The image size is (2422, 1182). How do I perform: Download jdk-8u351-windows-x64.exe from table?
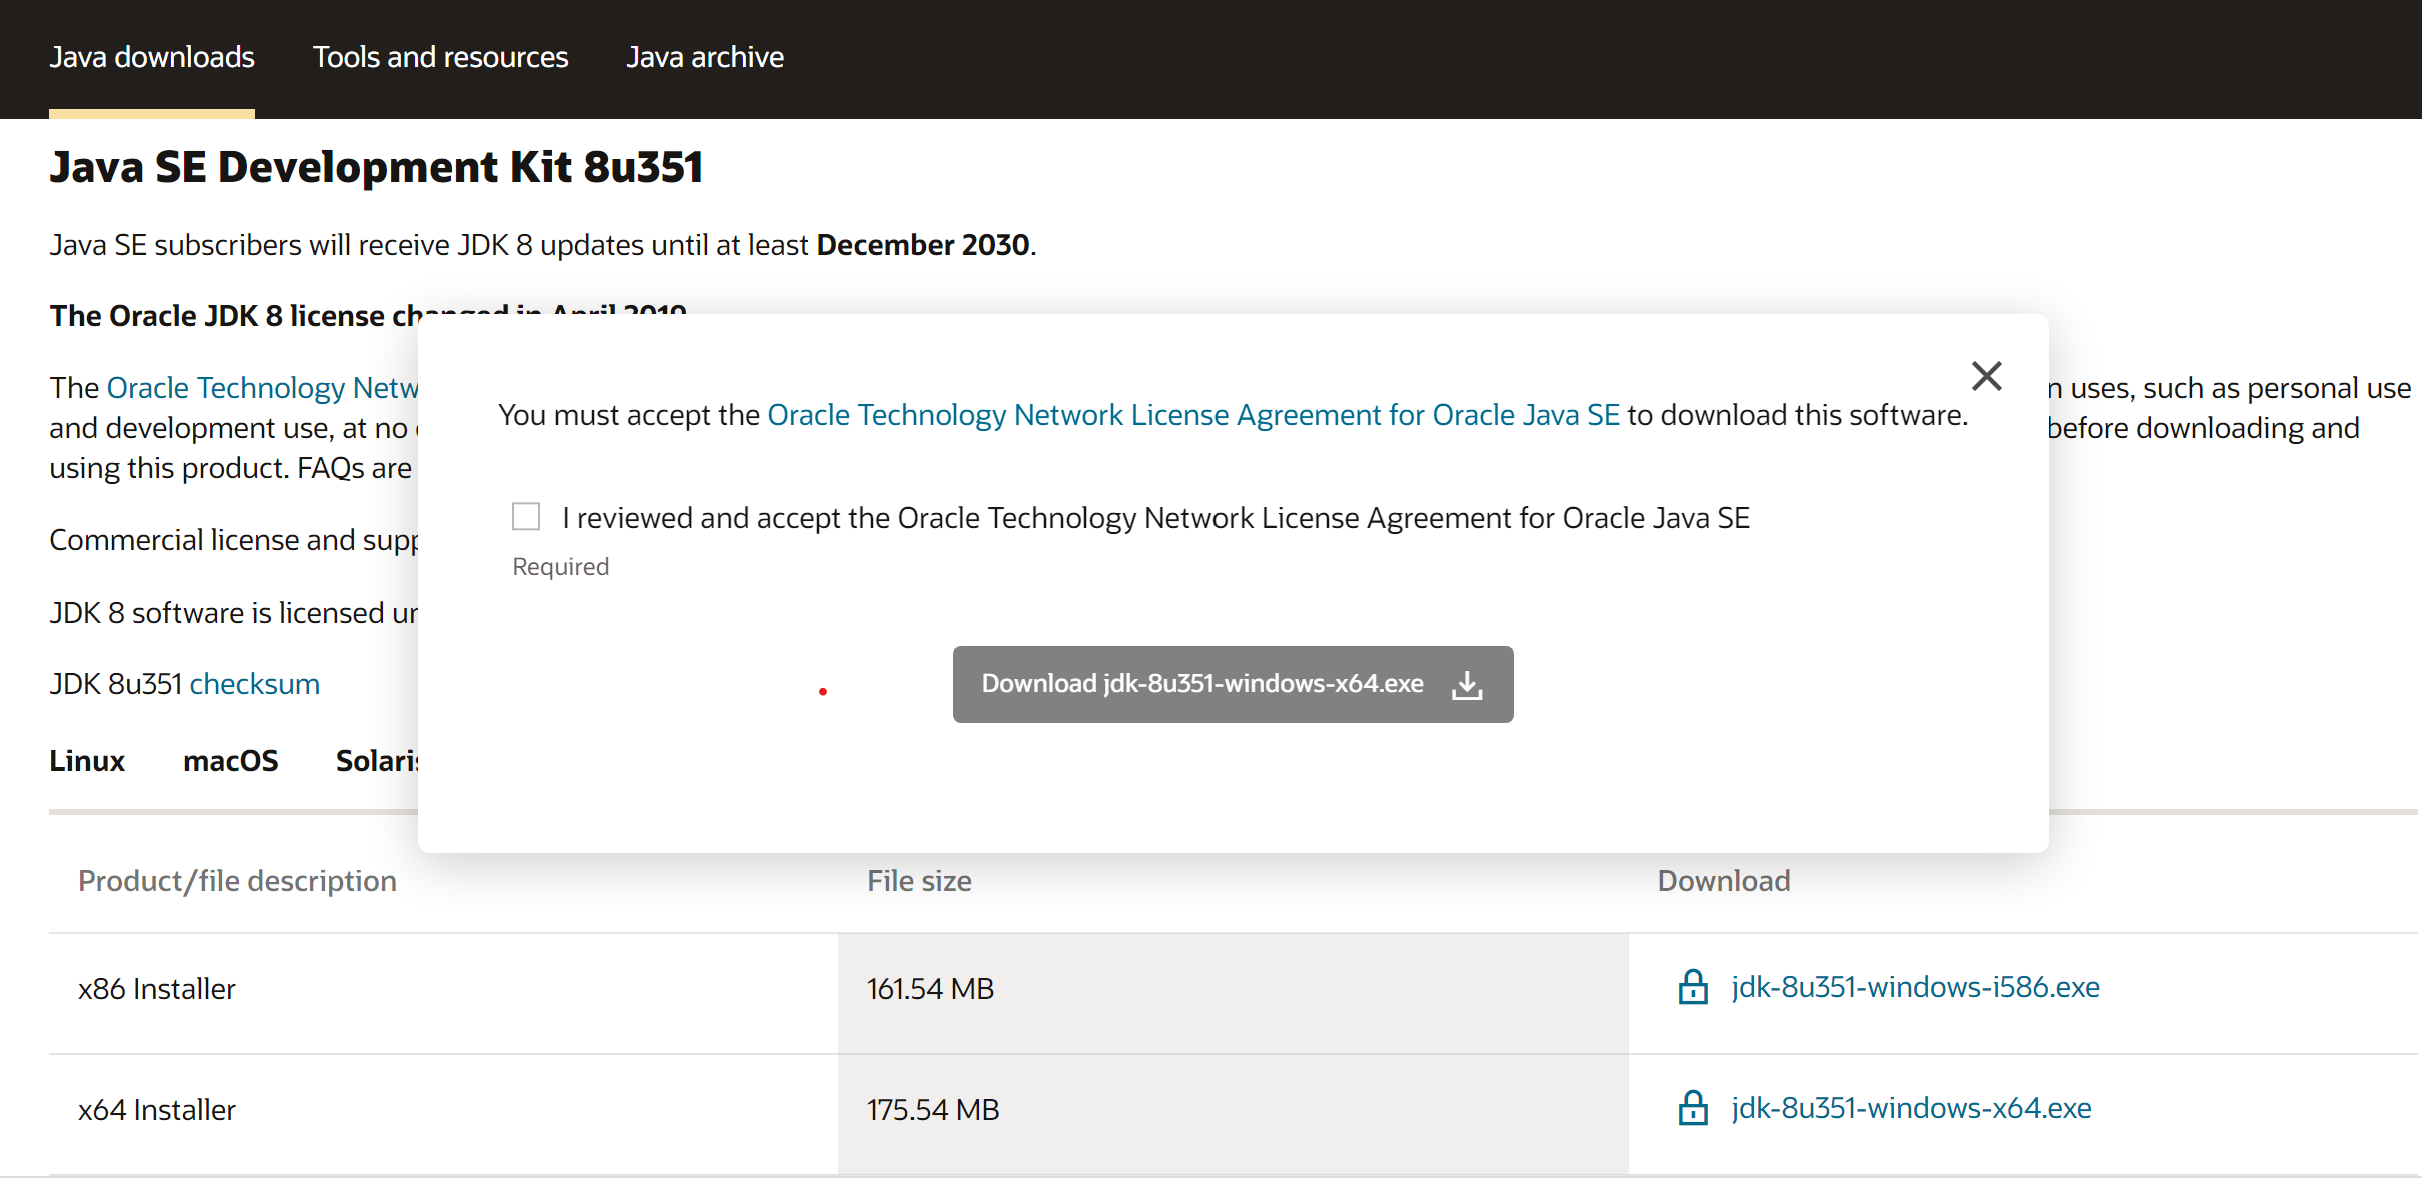point(1911,1108)
